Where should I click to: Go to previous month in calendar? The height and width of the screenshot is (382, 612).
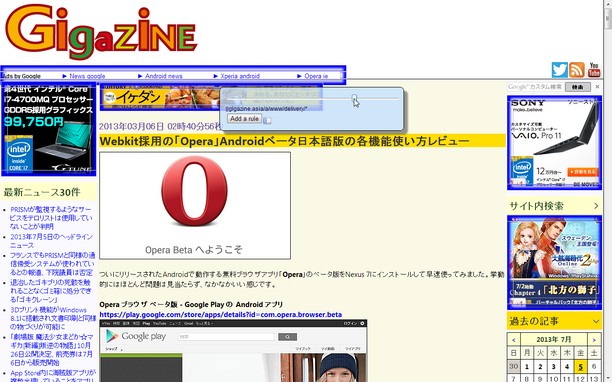tap(514, 340)
